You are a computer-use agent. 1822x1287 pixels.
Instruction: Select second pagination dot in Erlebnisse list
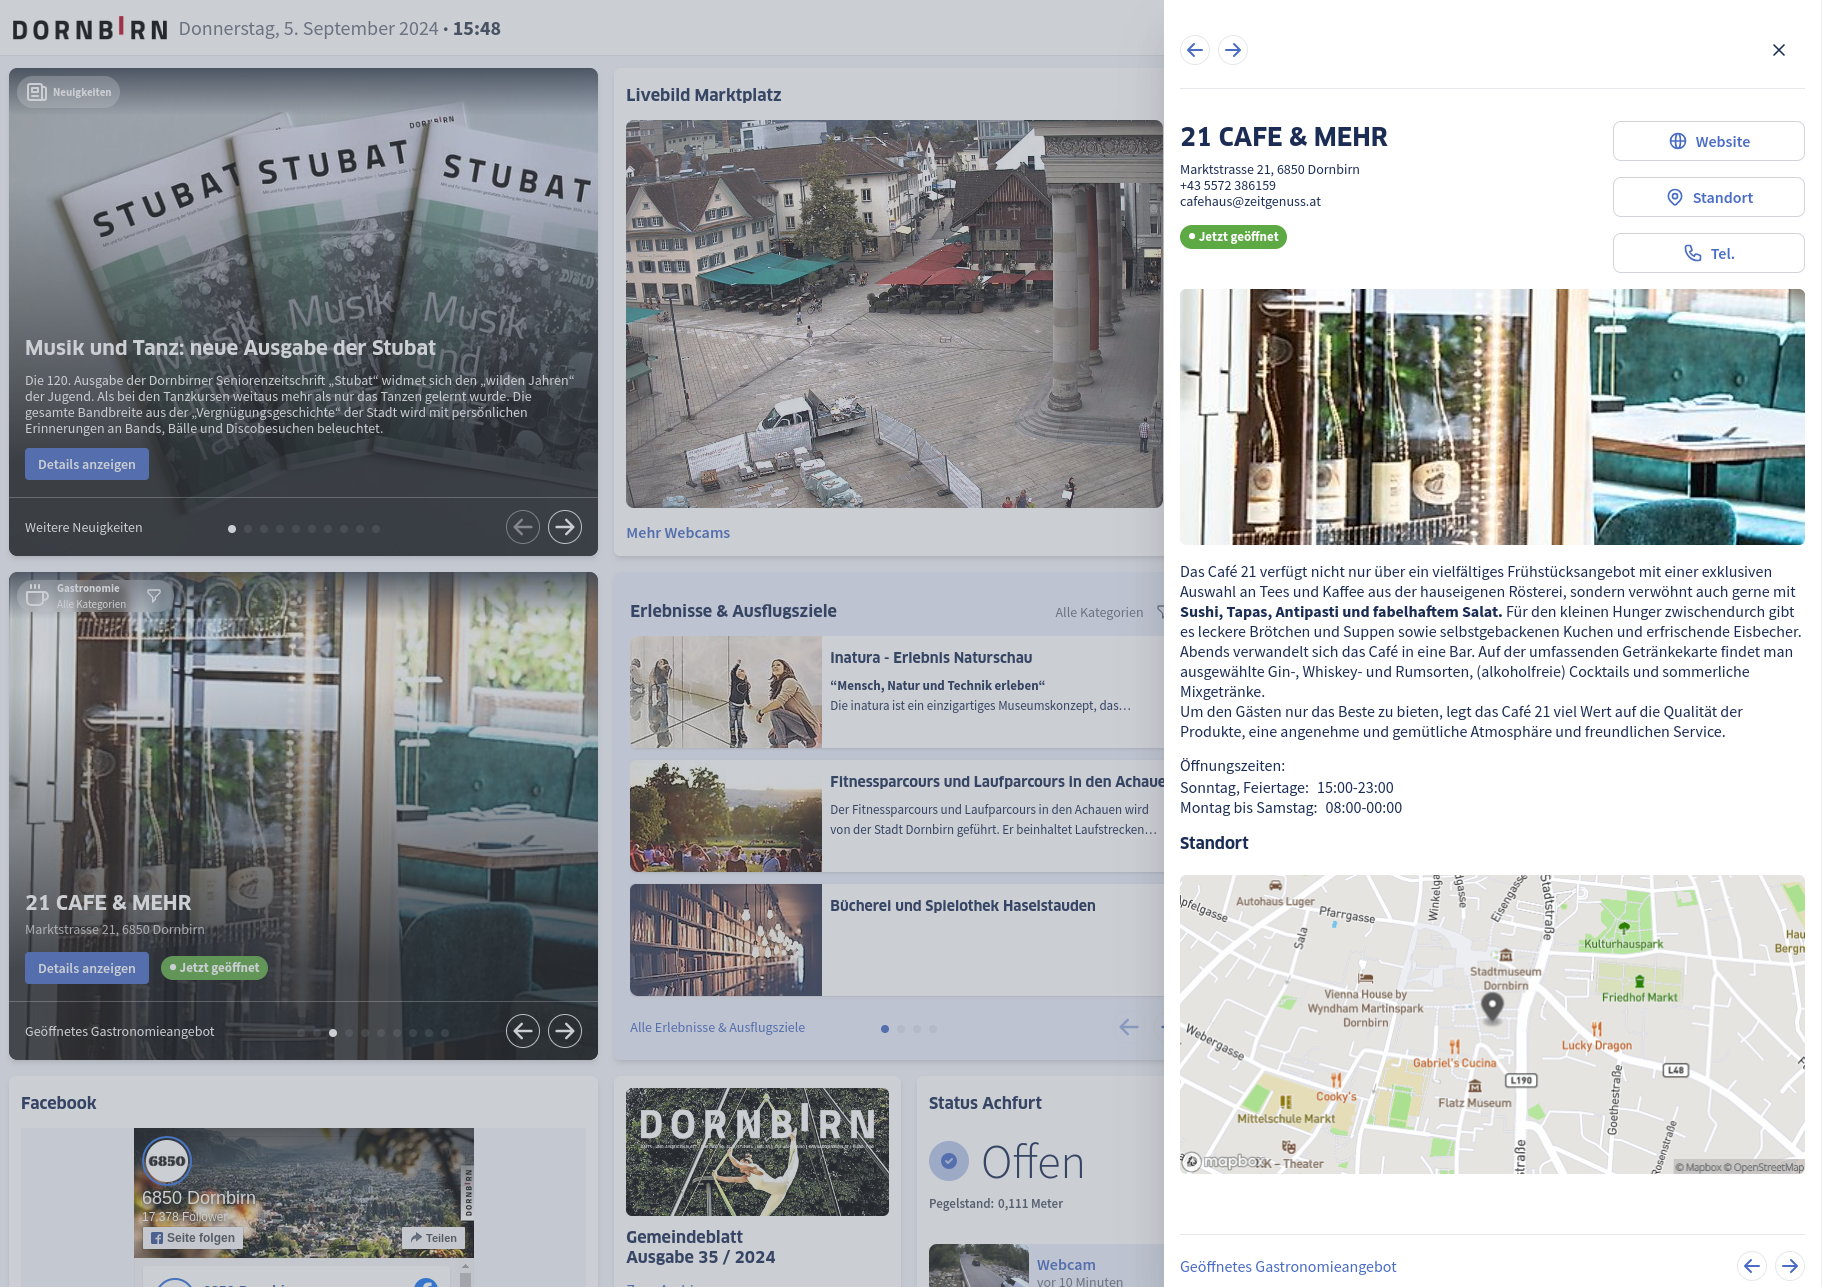click(x=901, y=1029)
